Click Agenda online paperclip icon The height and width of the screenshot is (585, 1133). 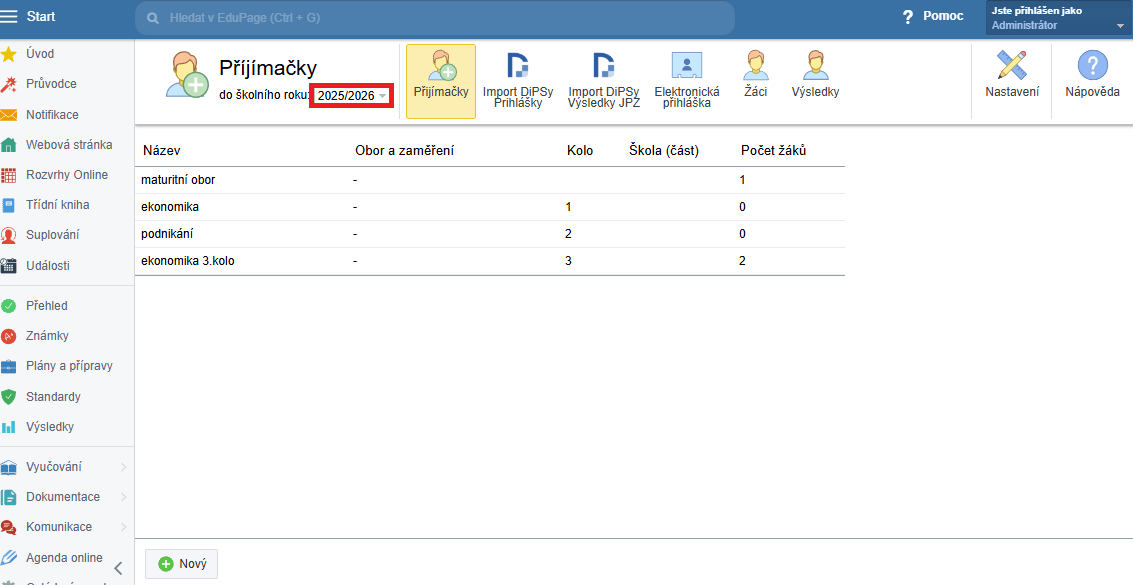pyautogui.click(x=9, y=558)
